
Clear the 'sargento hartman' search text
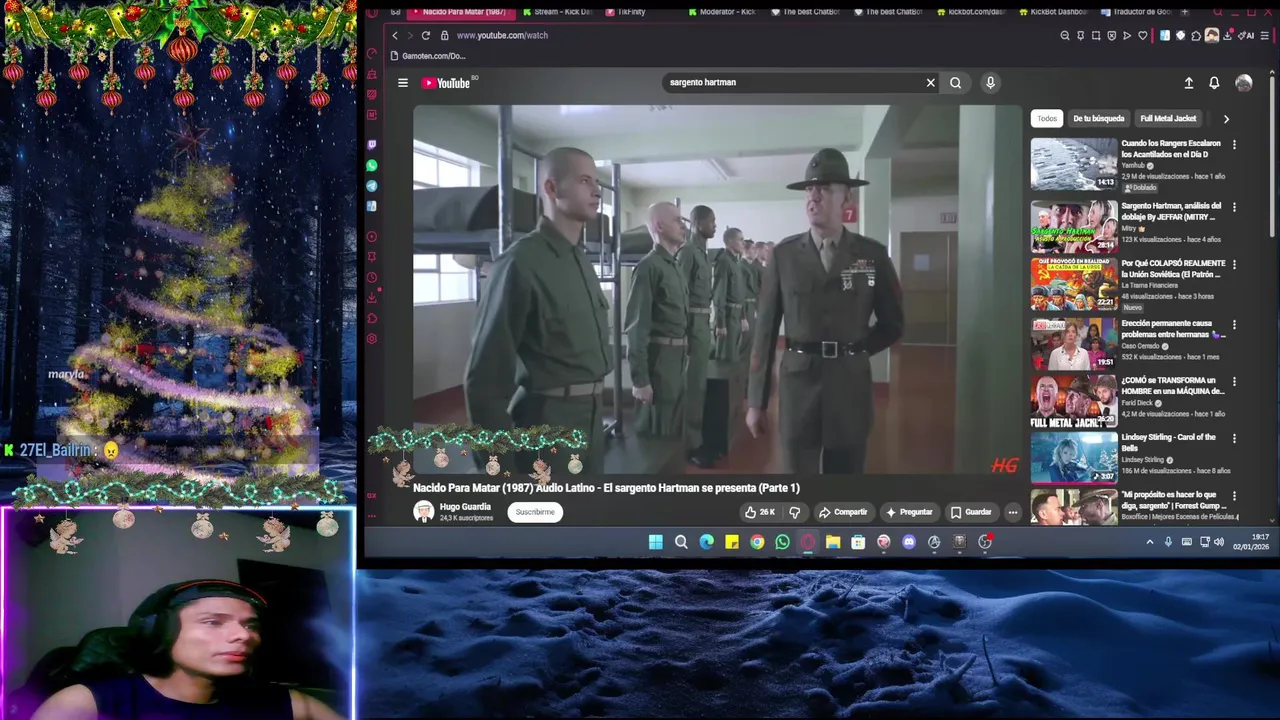coord(930,83)
